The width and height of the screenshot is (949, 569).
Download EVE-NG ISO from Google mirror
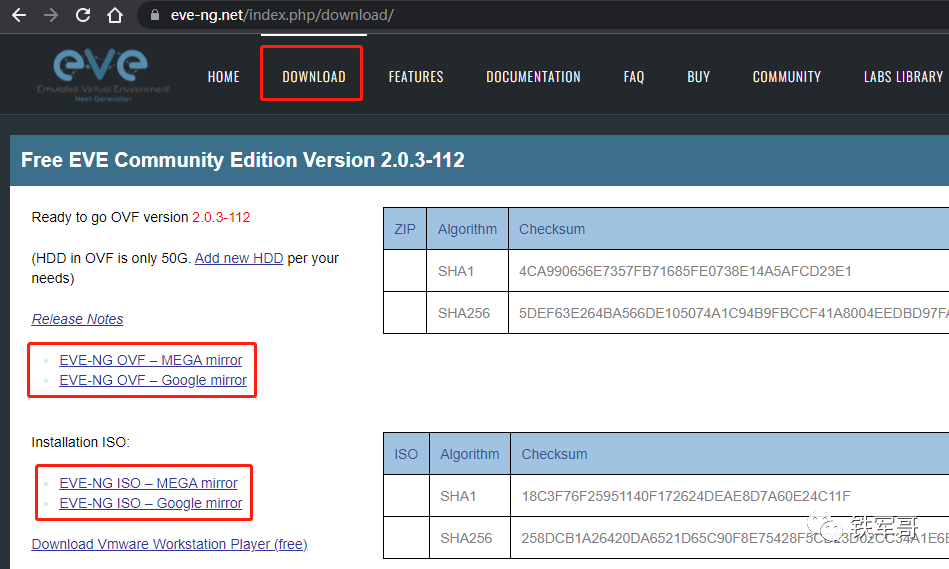151,503
